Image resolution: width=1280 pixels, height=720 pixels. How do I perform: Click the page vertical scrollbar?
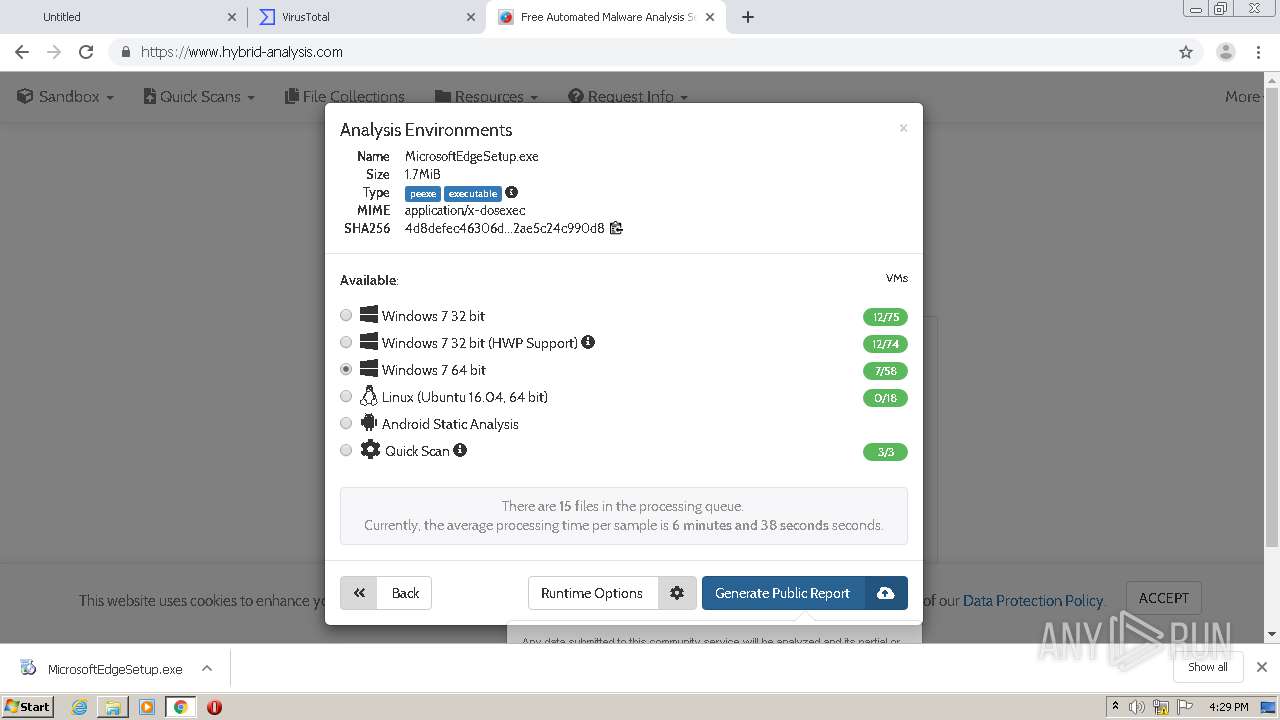tap(1272, 318)
